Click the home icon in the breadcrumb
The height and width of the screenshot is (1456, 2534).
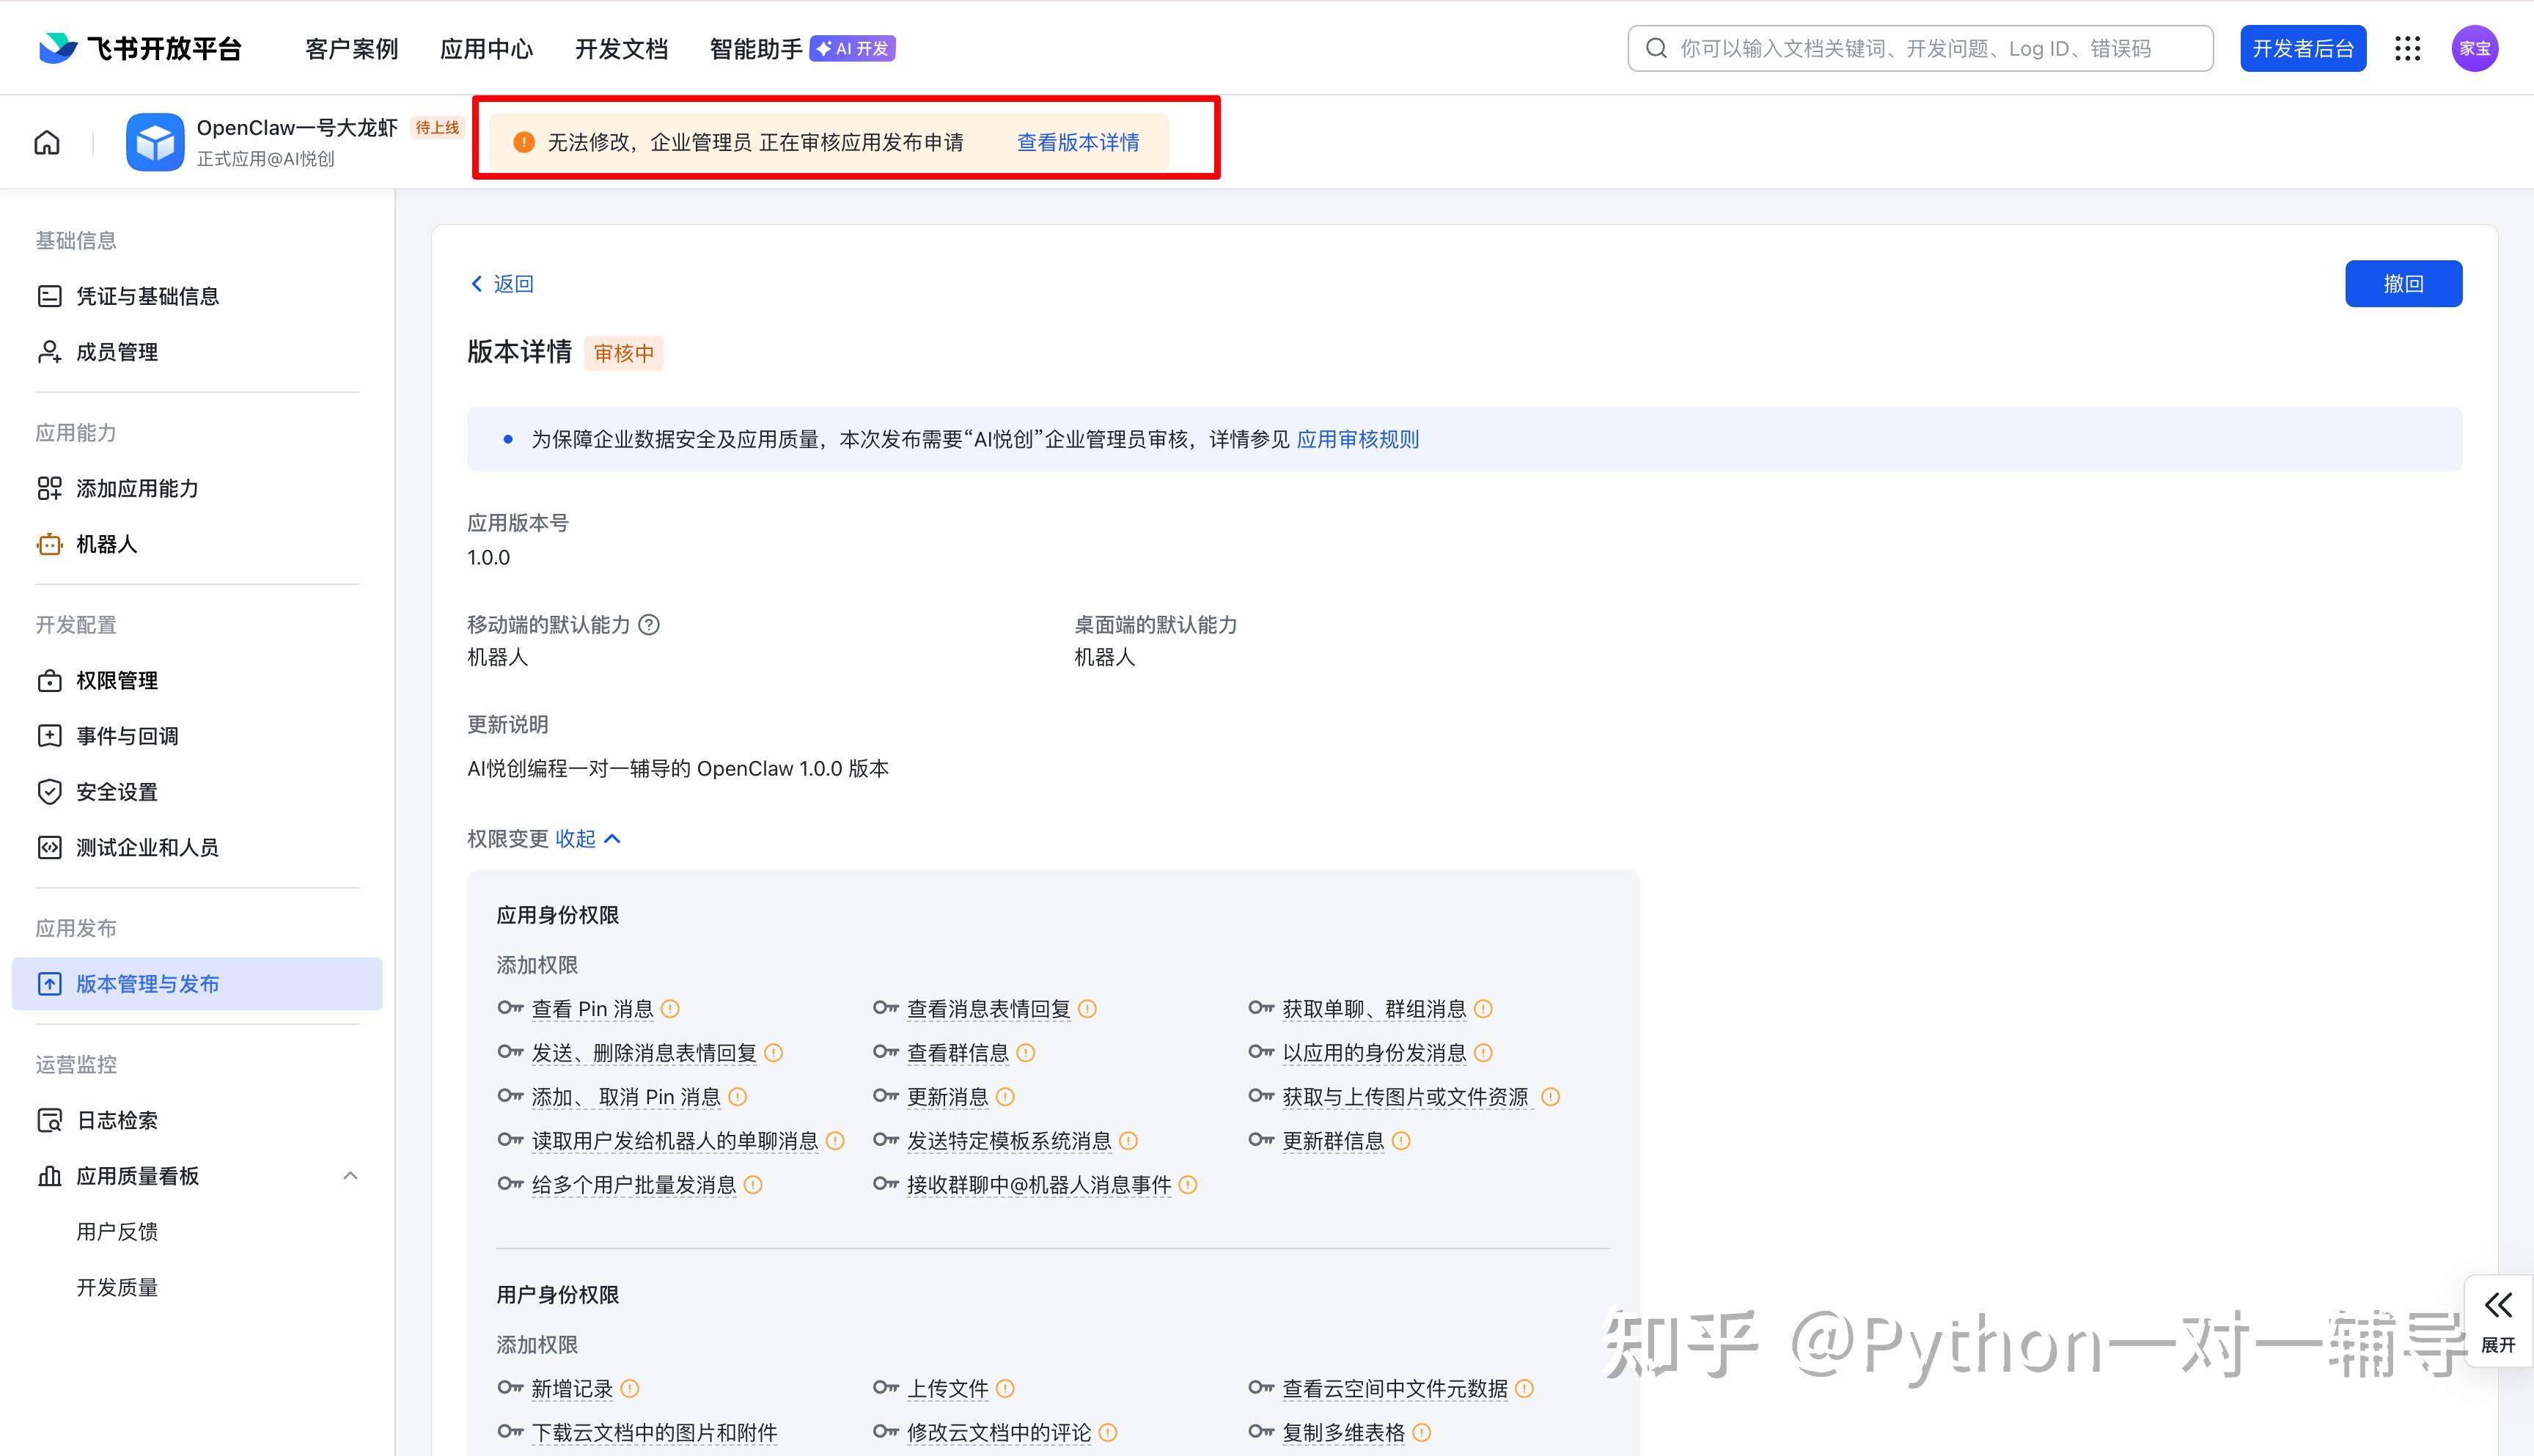(x=47, y=142)
